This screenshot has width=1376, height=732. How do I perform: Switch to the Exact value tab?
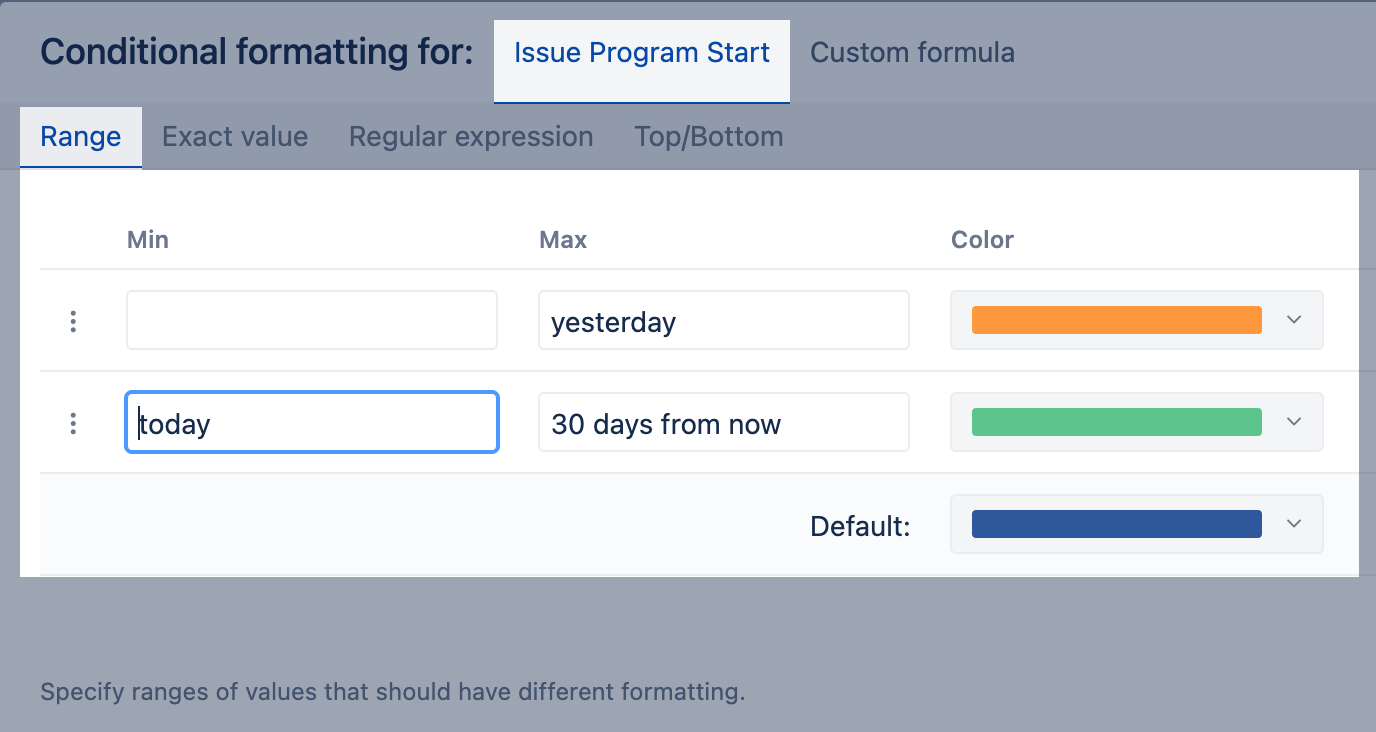(235, 137)
